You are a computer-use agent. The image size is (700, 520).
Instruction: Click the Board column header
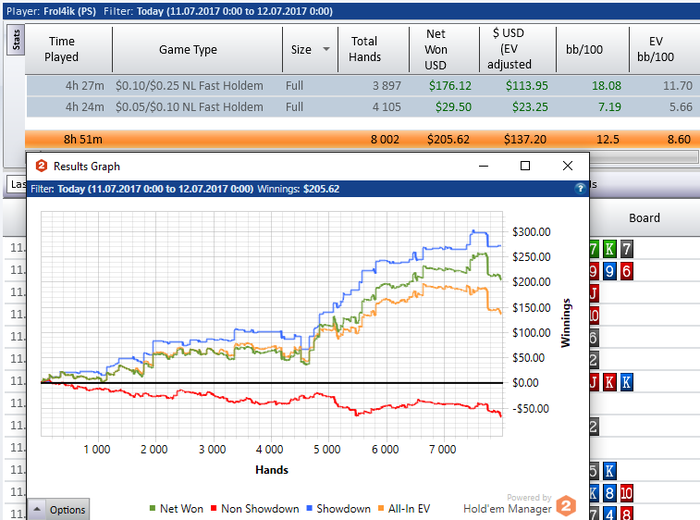pos(644,218)
